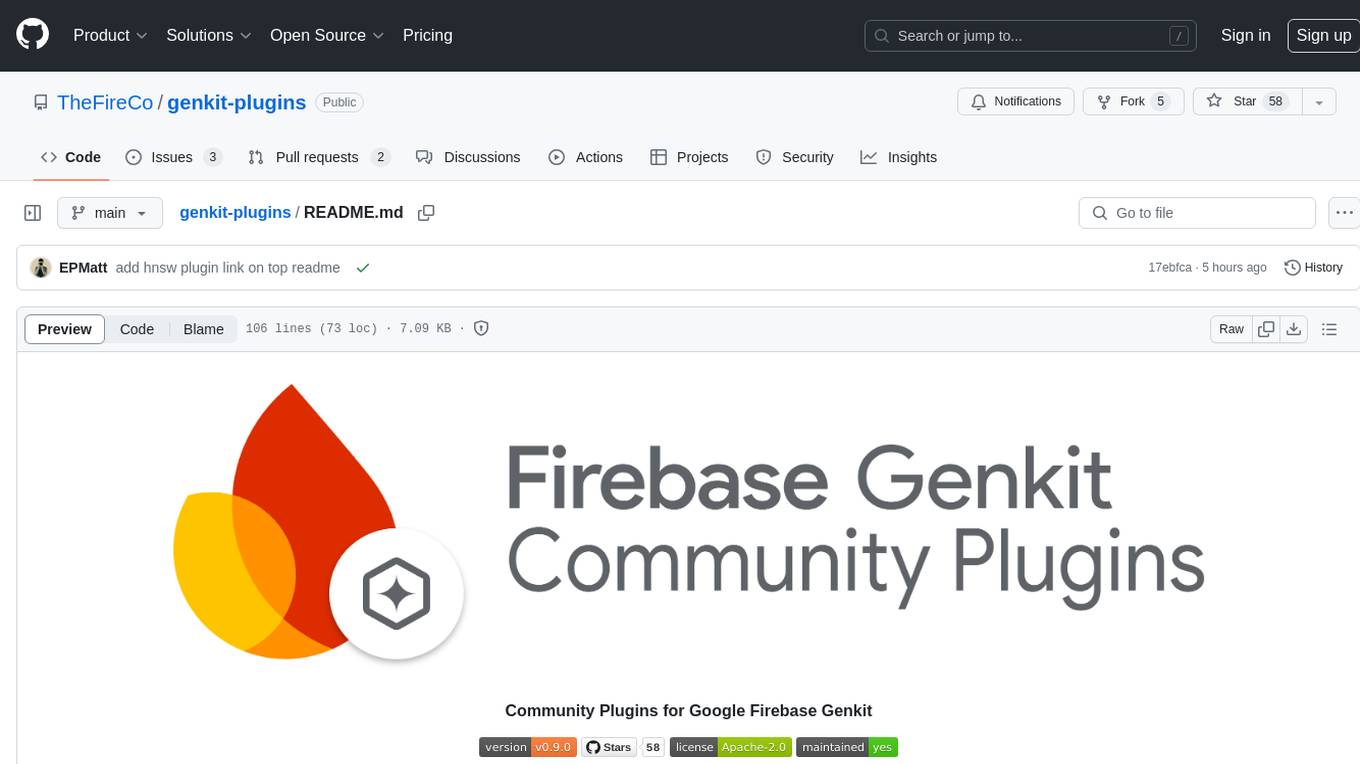
Task: Download the raw file icon
Action: (x=1294, y=329)
